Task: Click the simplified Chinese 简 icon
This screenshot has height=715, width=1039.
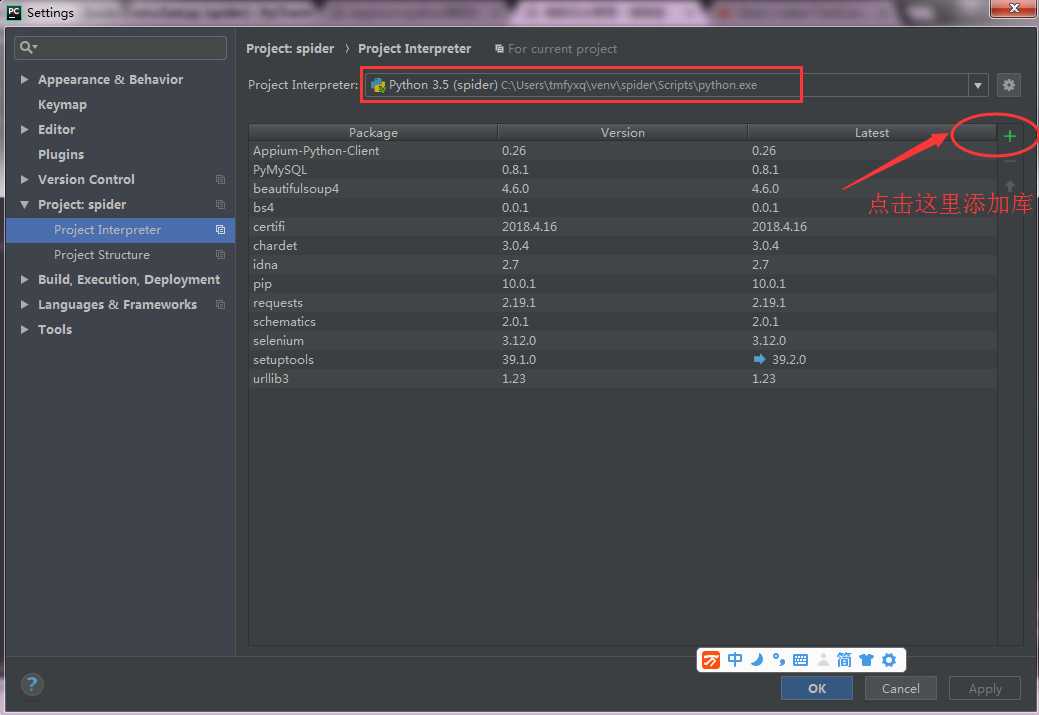Action: 844,659
